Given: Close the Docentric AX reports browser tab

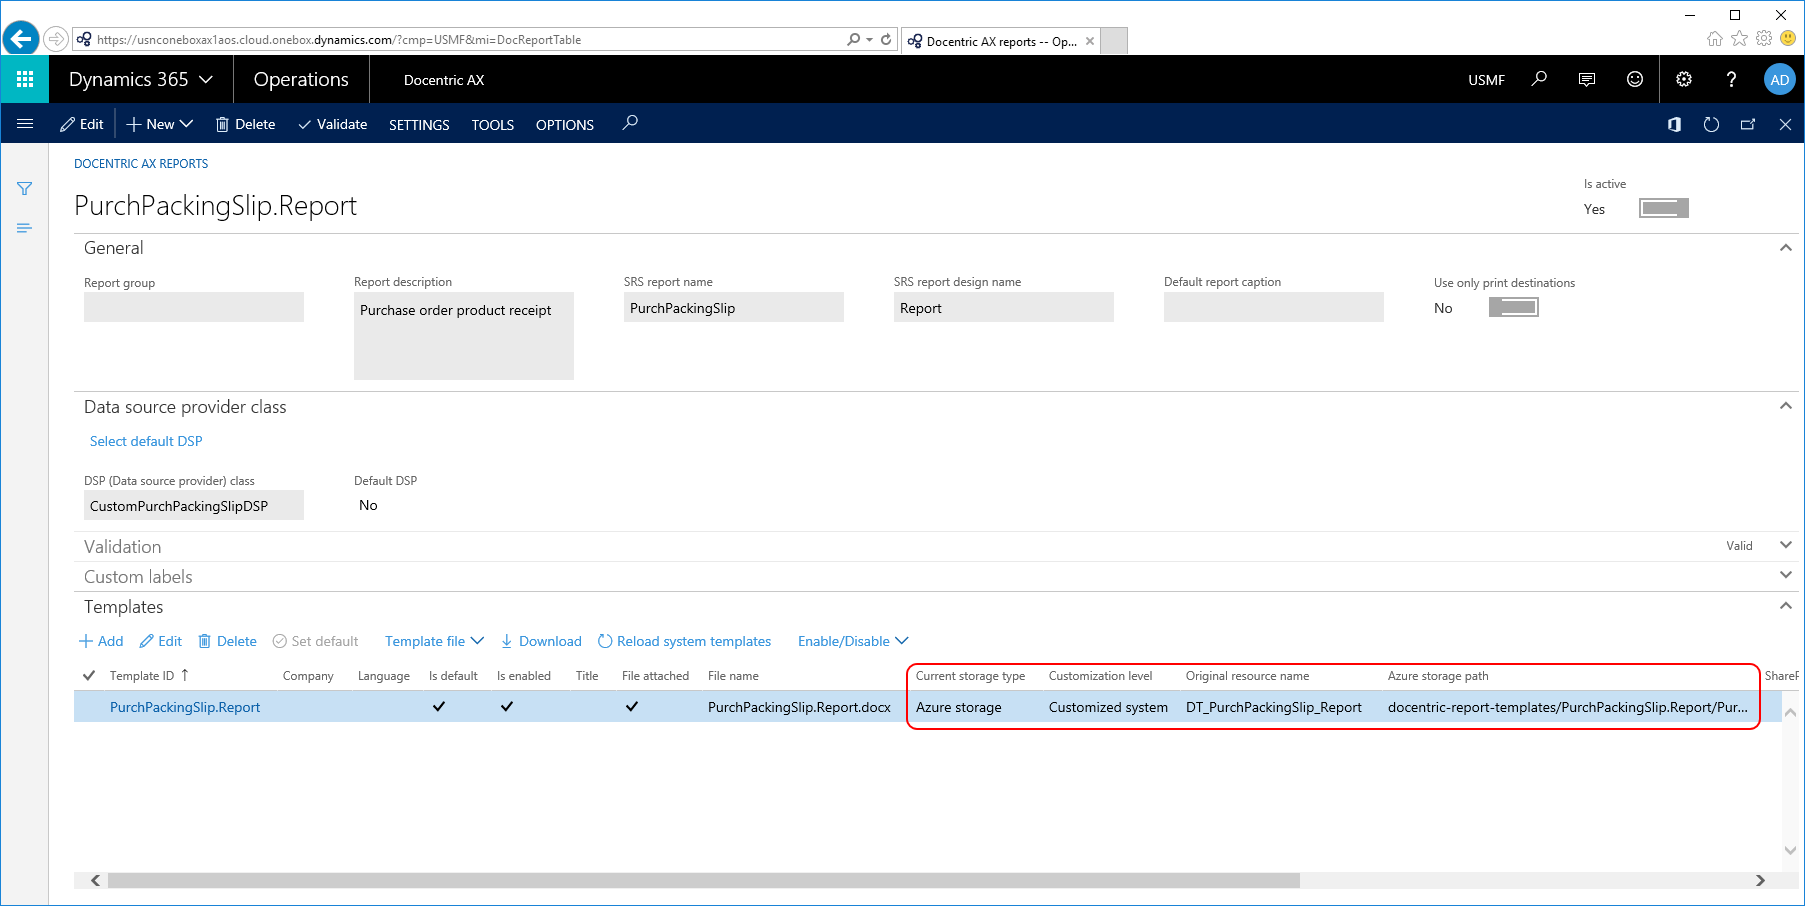Looking at the screenshot, I should pyautogui.click(x=1090, y=41).
